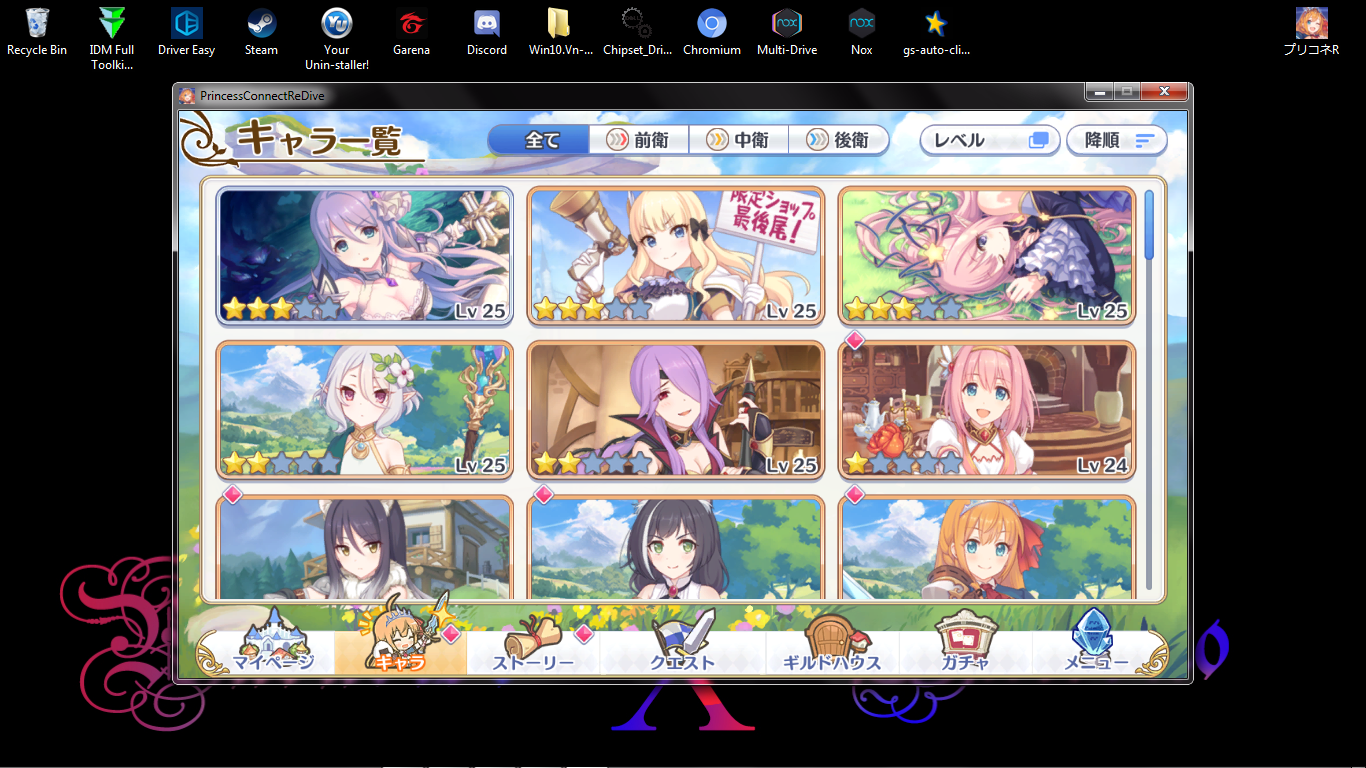
Task: Select the Garena desktop icon
Action: click(x=412, y=32)
